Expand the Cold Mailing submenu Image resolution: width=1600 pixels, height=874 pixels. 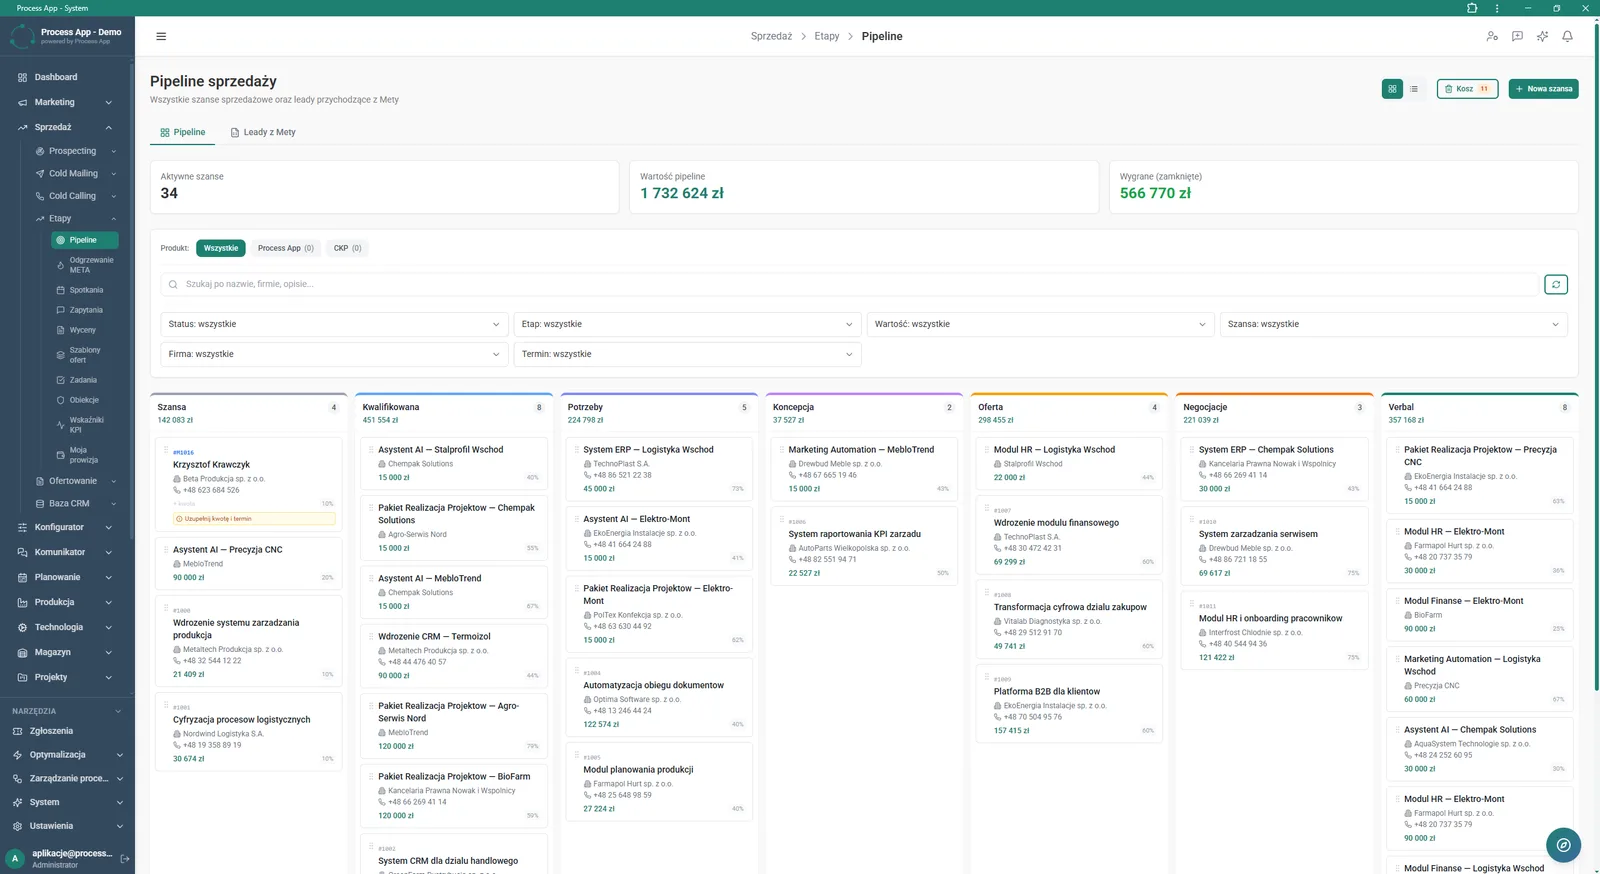[76, 173]
